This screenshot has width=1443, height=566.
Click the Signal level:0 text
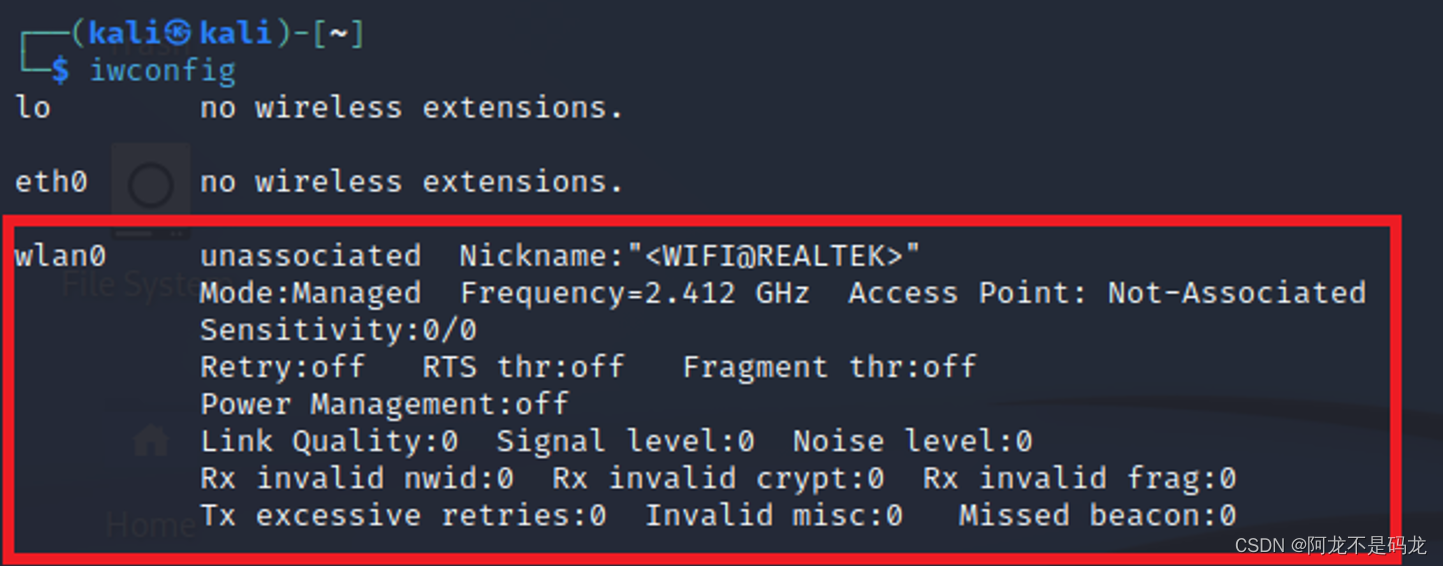(x=625, y=441)
